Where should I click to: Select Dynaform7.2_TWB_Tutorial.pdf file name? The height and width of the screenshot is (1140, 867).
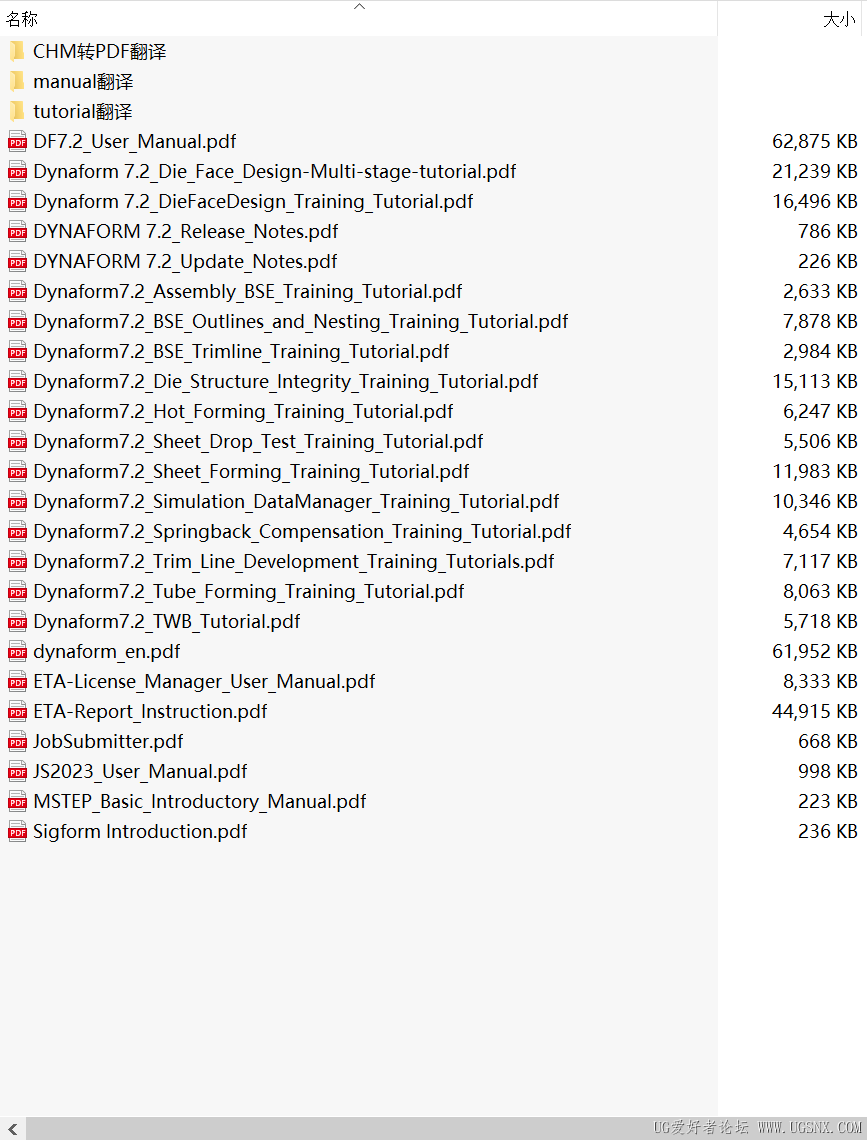click(x=166, y=621)
